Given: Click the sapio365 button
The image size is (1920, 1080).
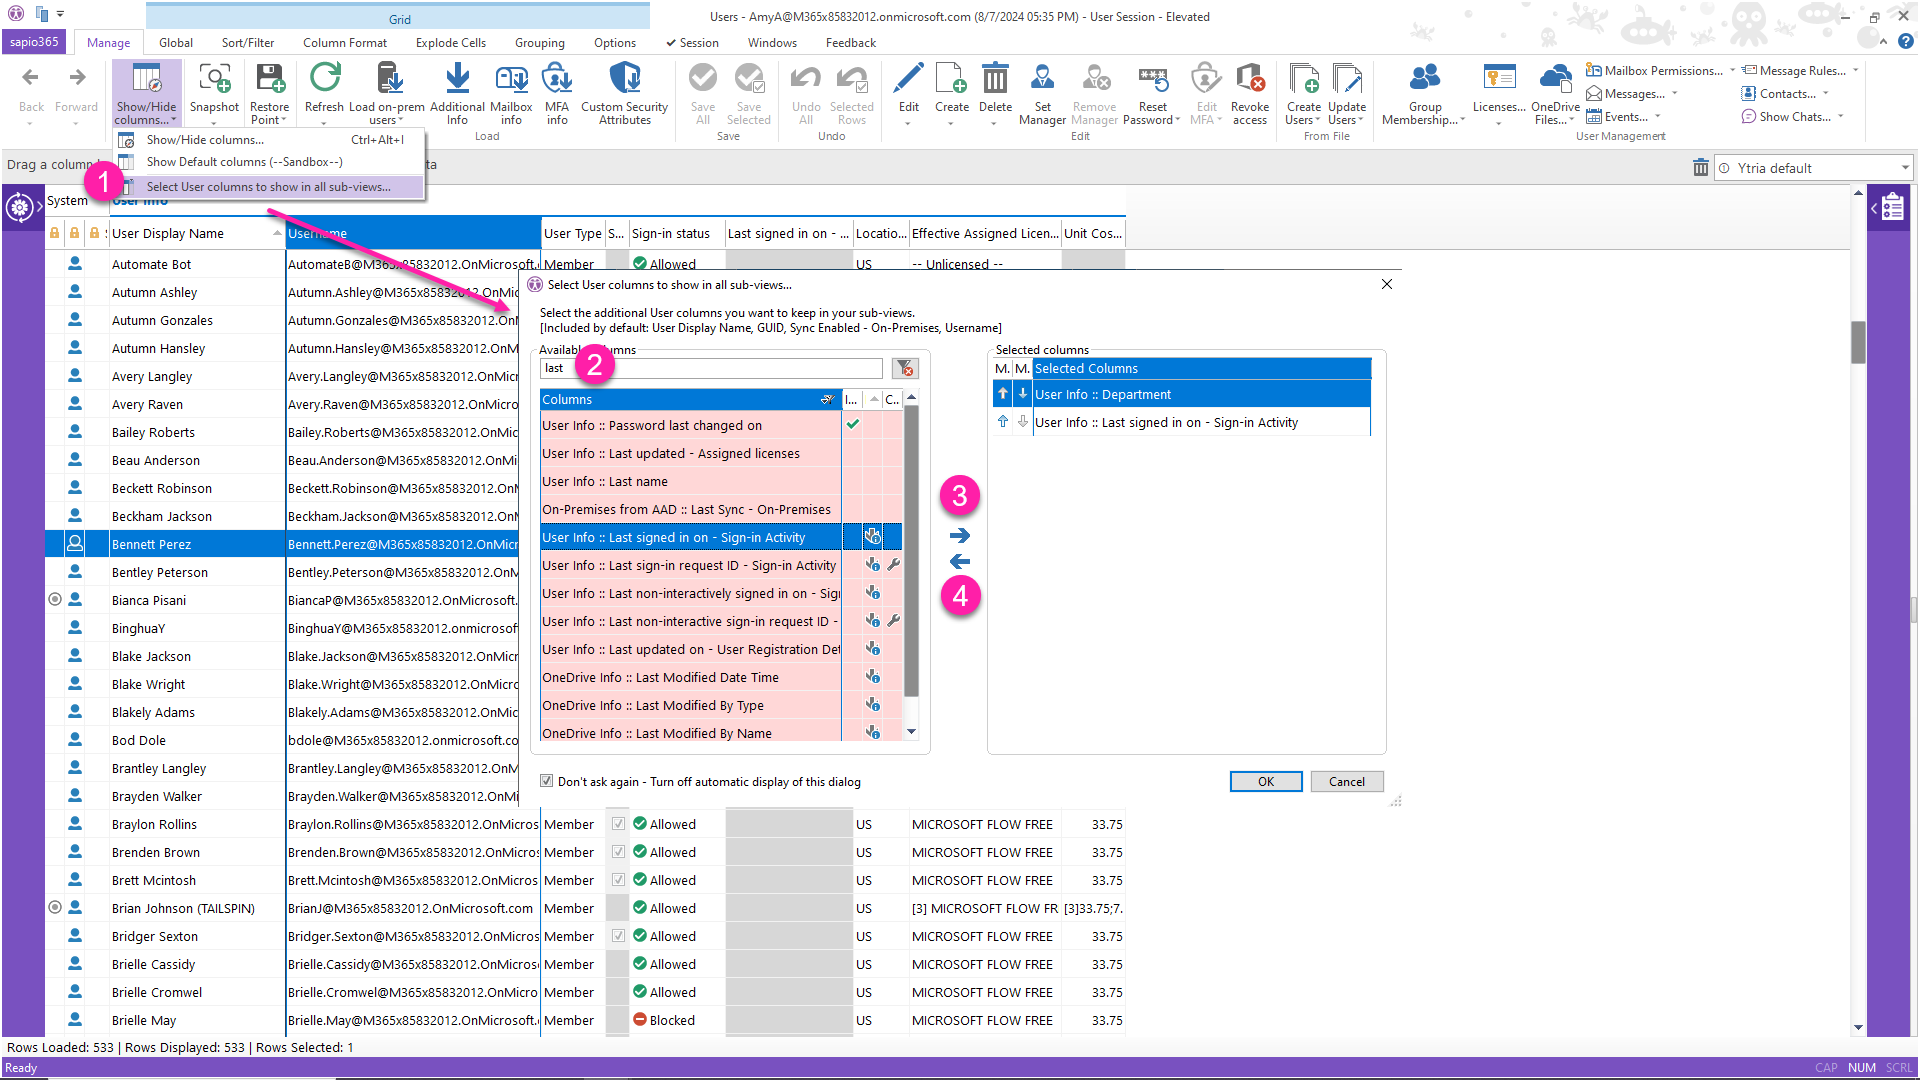Looking at the screenshot, I should click(35, 42).
